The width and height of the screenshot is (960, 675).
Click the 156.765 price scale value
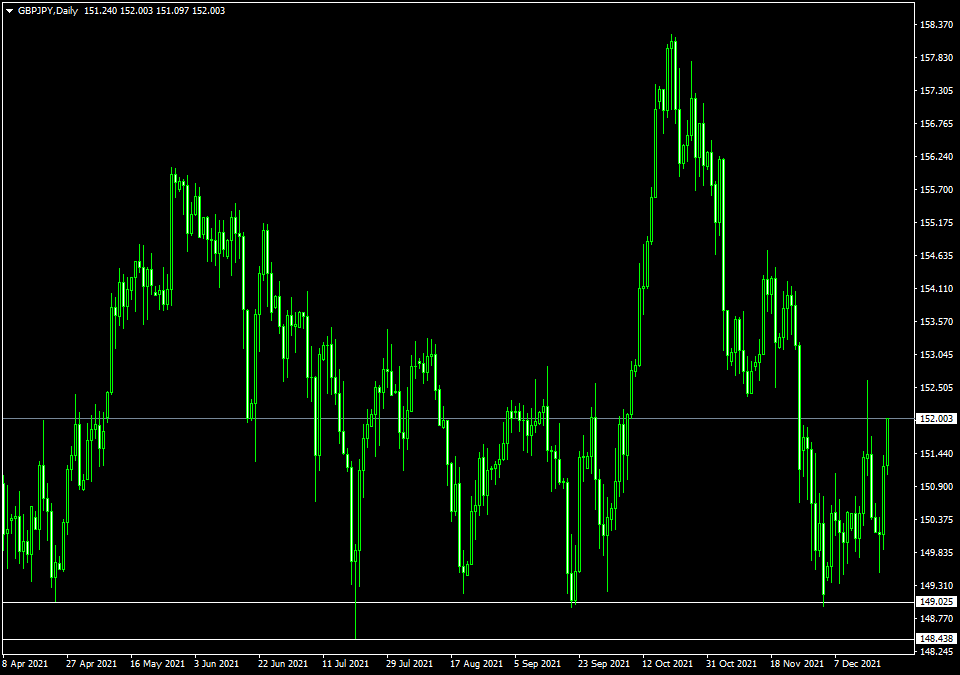tap(937, 124)
